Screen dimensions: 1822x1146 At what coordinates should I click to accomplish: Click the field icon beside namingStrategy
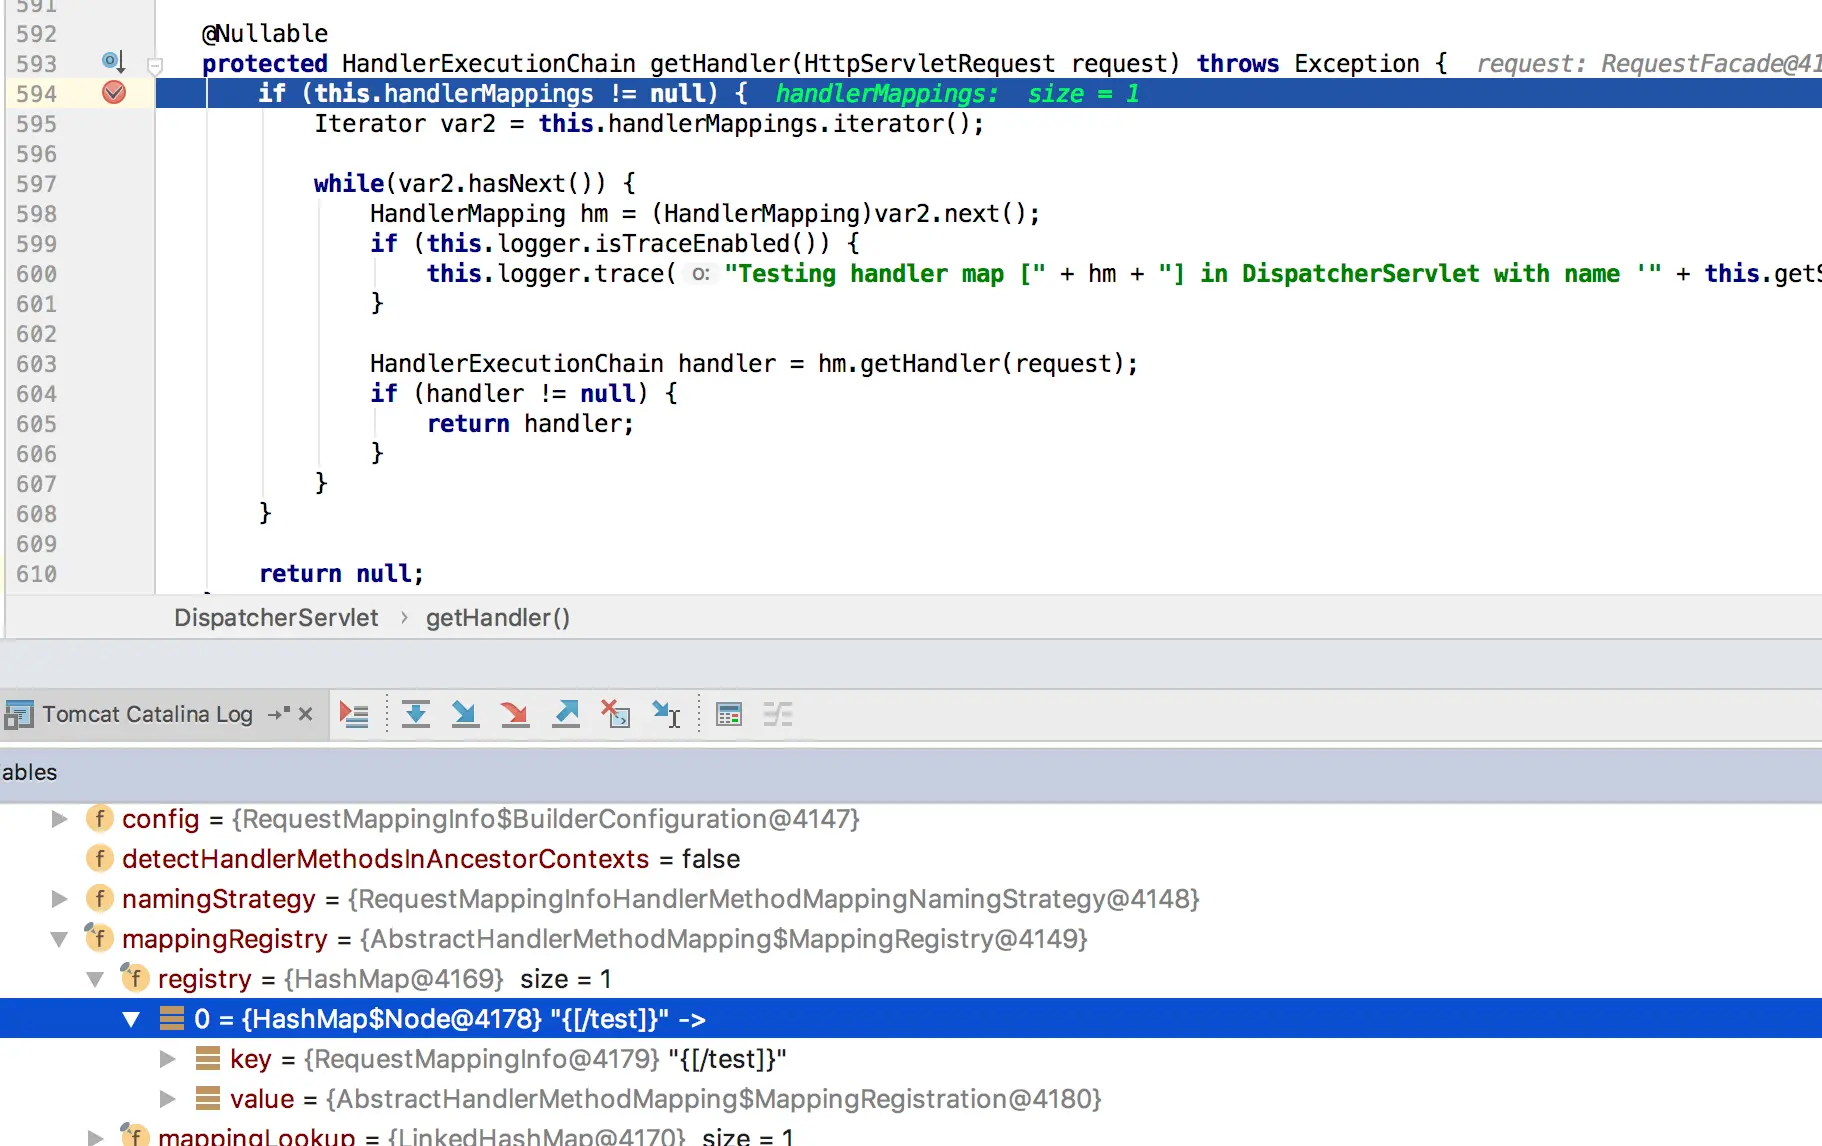[x=99, y=899]
